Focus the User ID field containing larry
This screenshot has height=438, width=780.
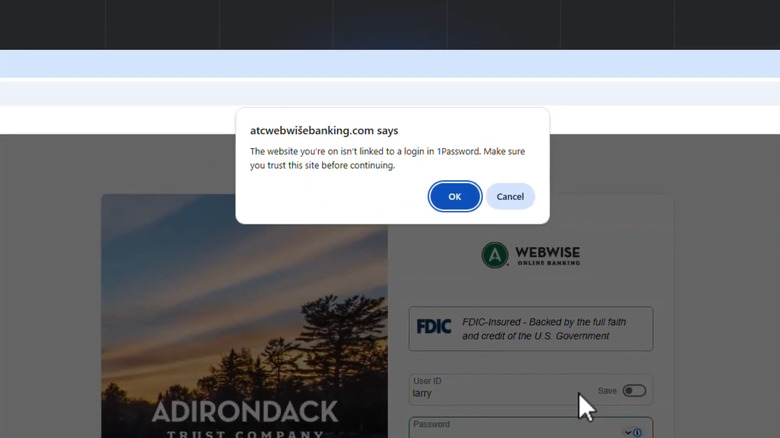click(x=531, y=389)
